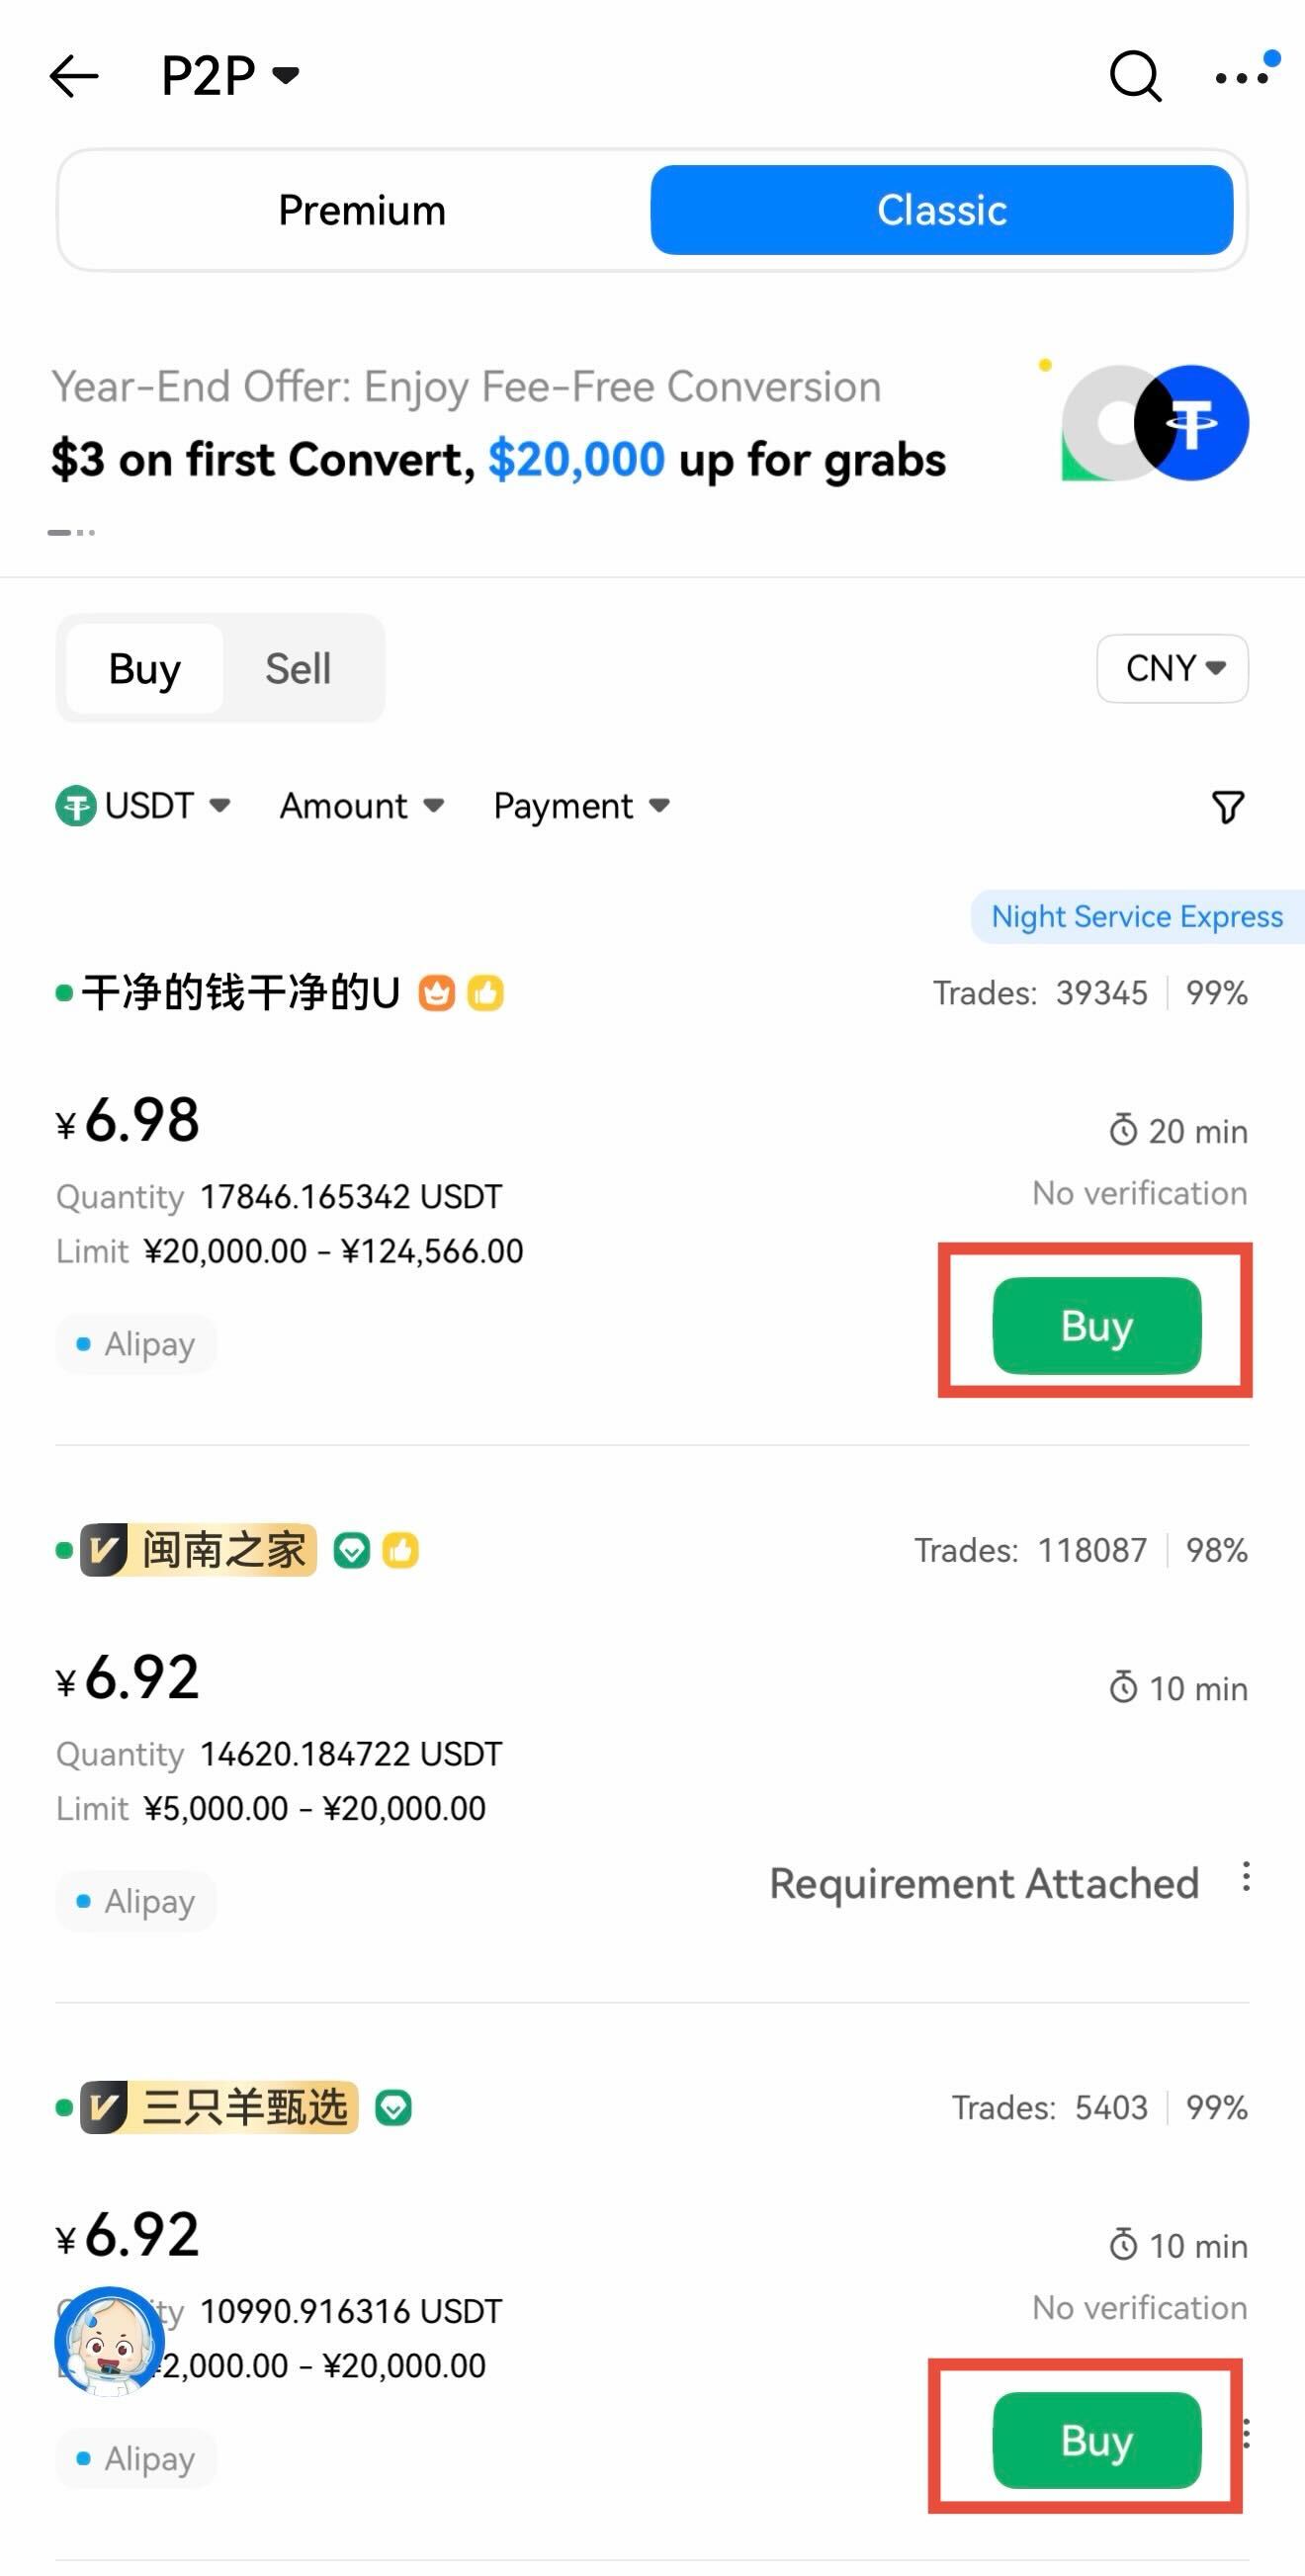Tap the crown badge on first merchant

coord(436,993)
